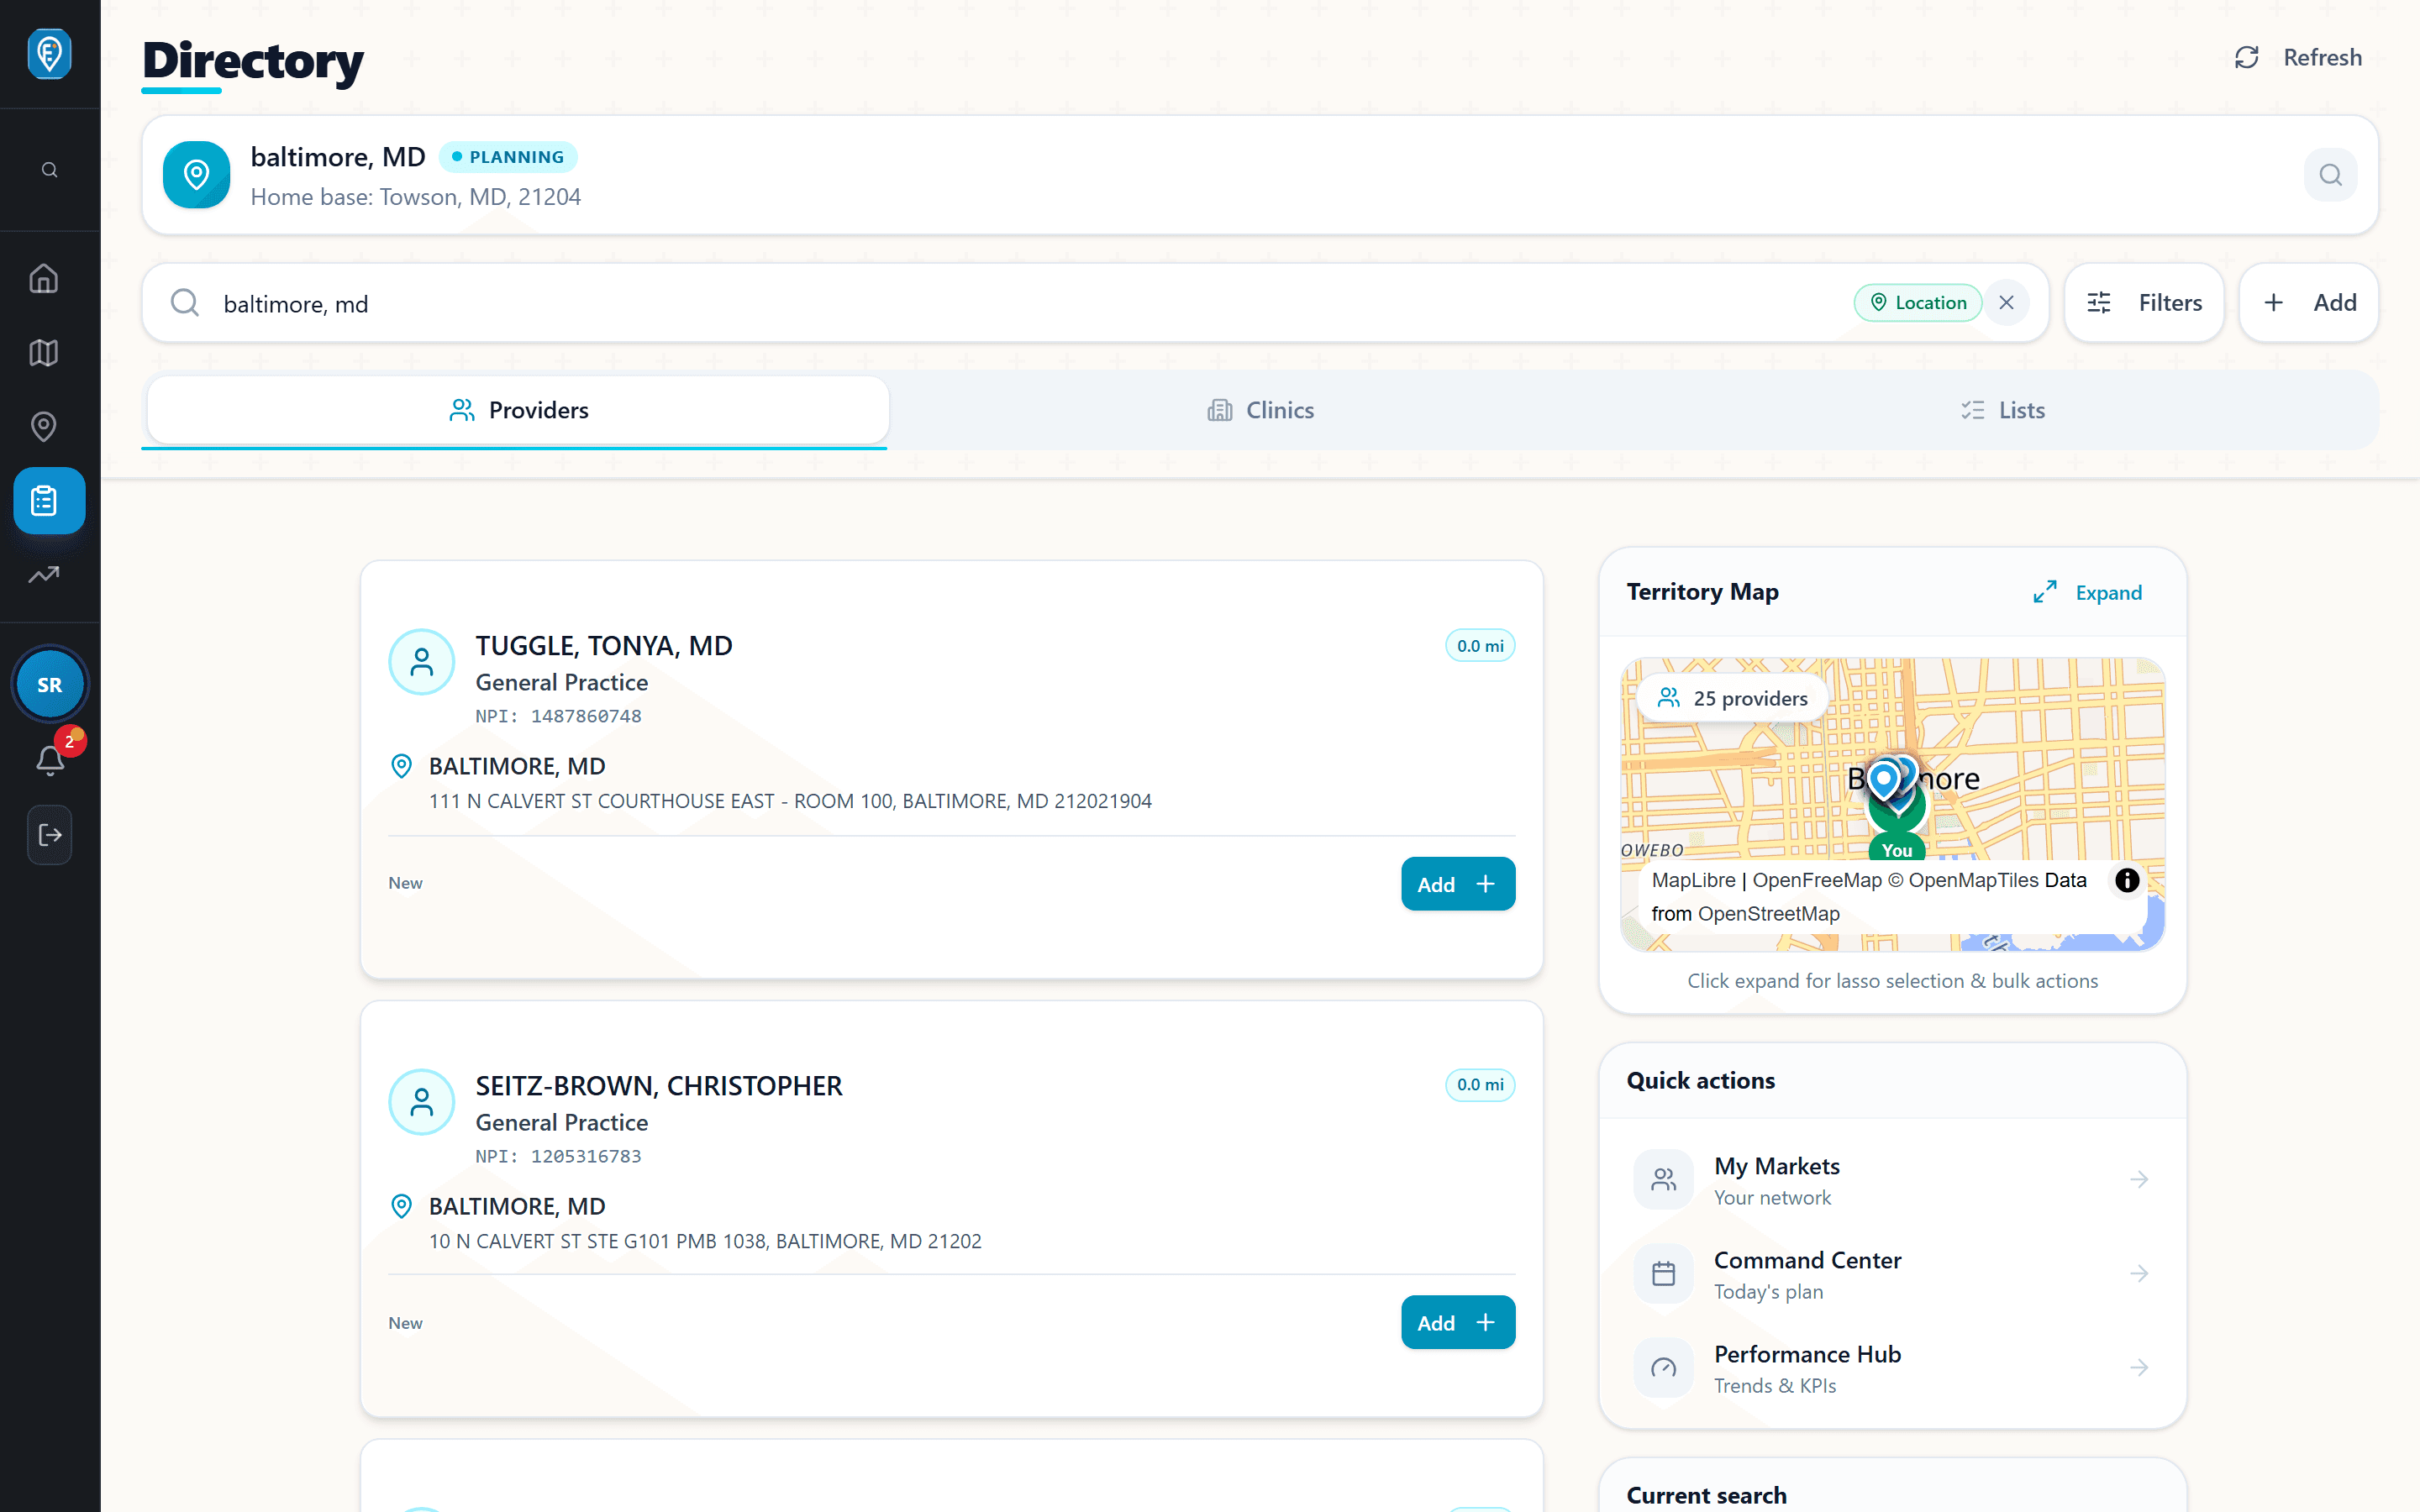2420x1512 pixels.
Task: Click the Location filter chip
Action: click(1917, 303)
